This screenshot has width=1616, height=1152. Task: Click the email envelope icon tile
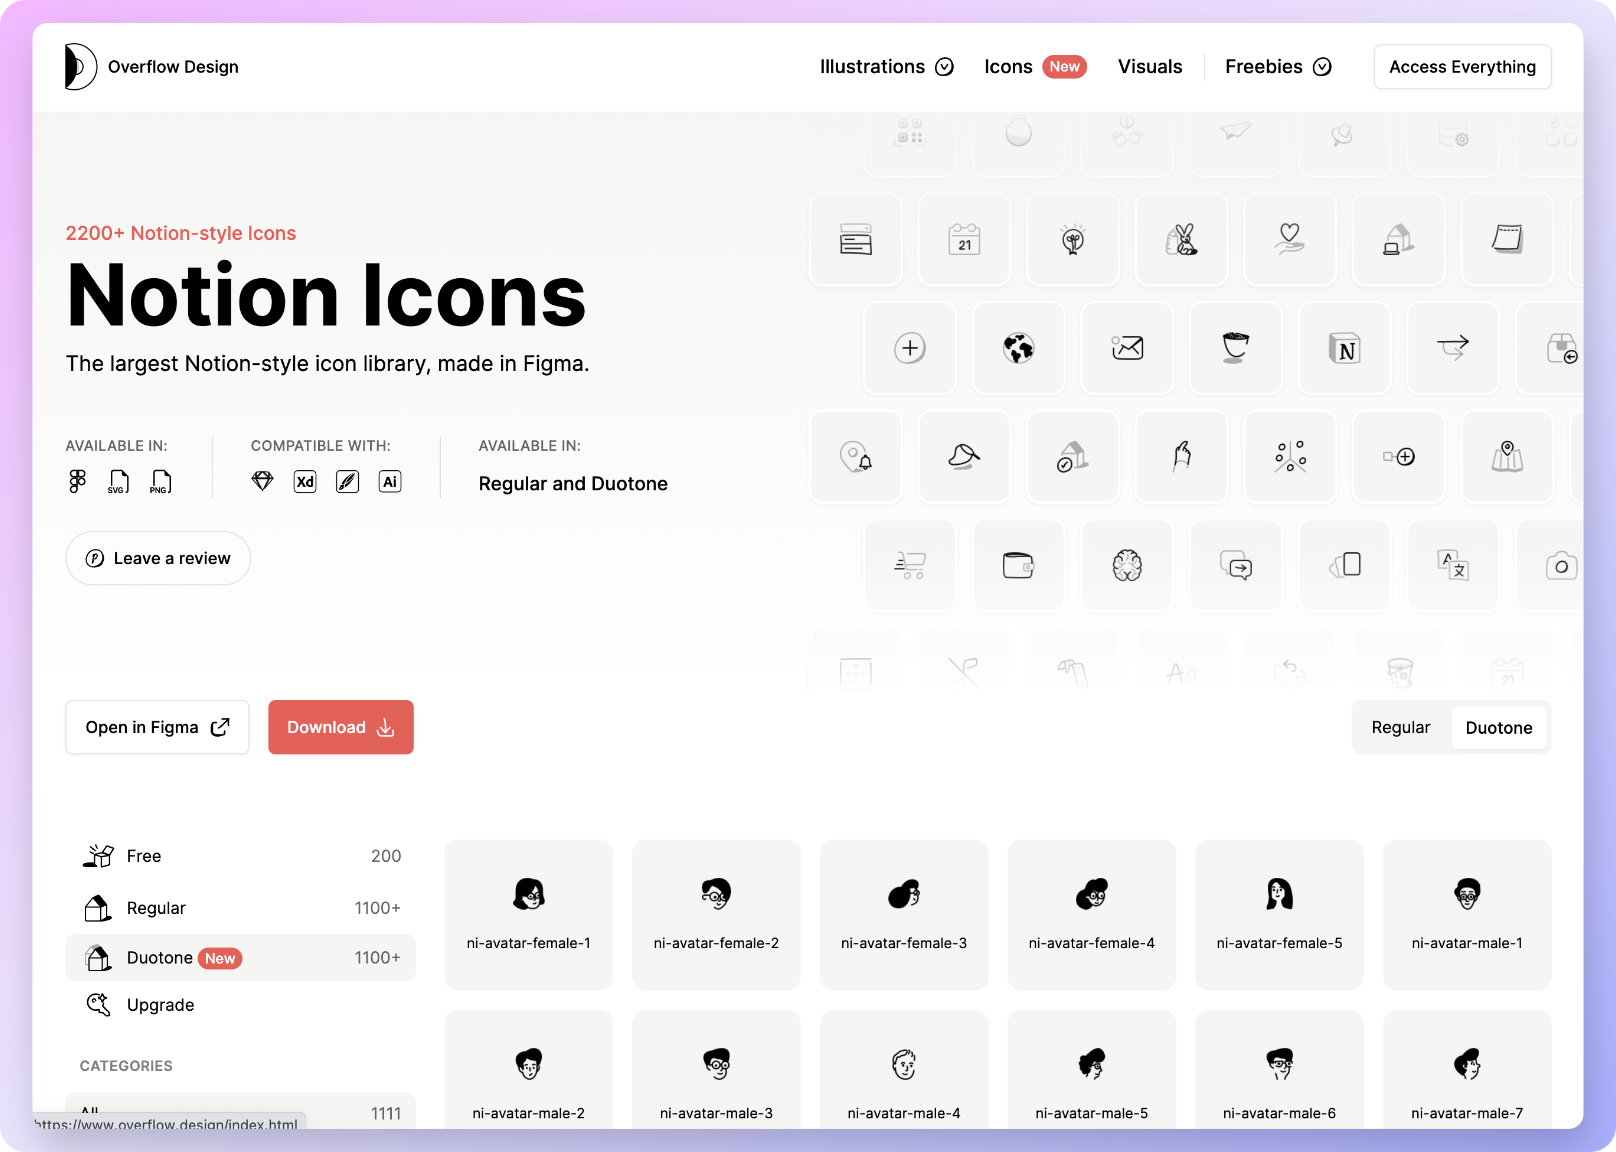tap(1127, 348)
